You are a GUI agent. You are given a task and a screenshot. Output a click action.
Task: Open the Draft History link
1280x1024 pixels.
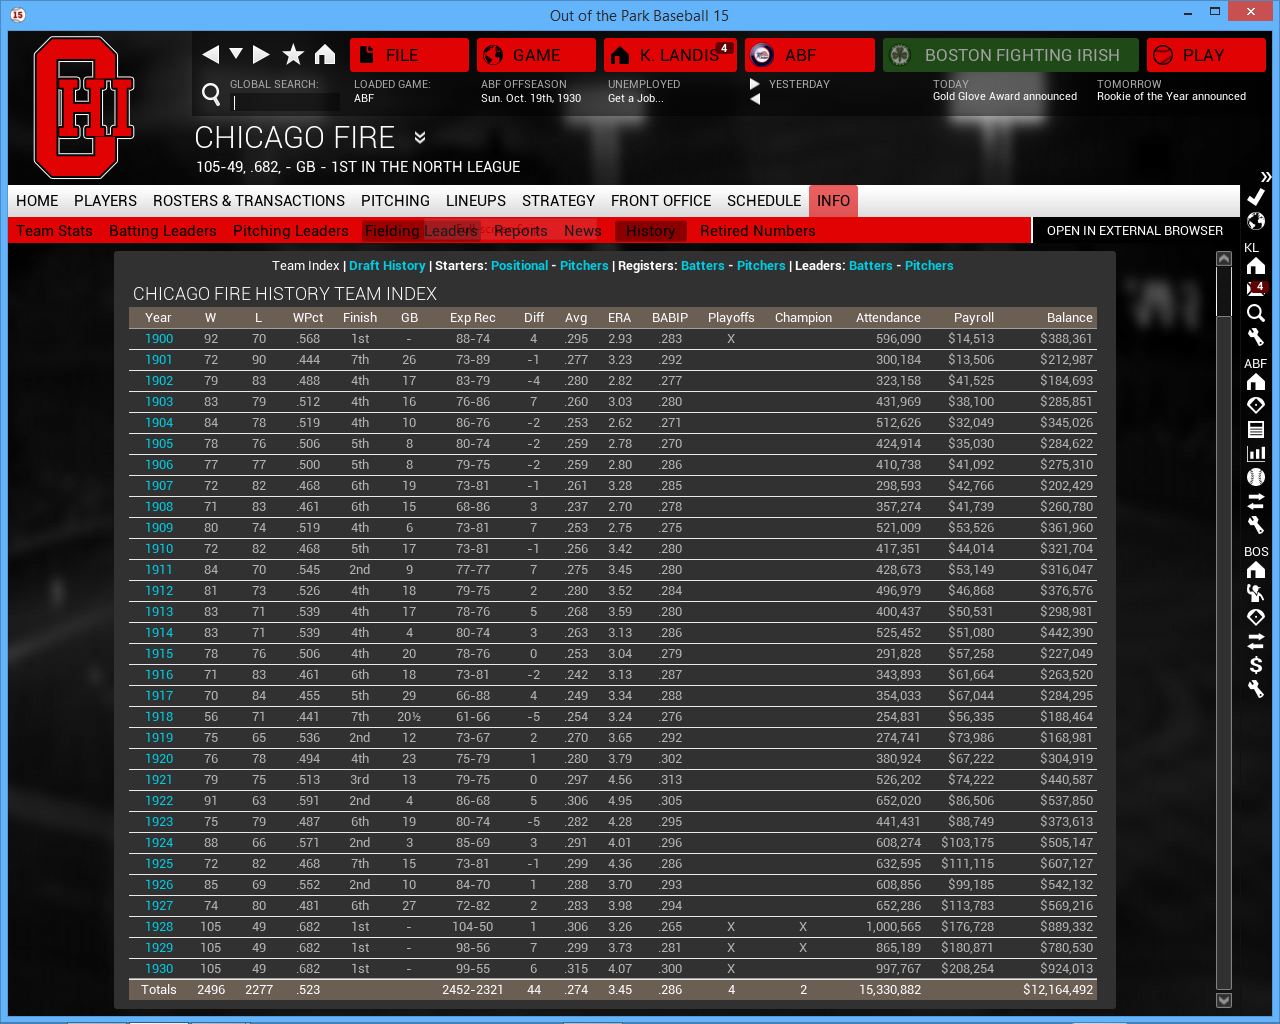point(387,266)
